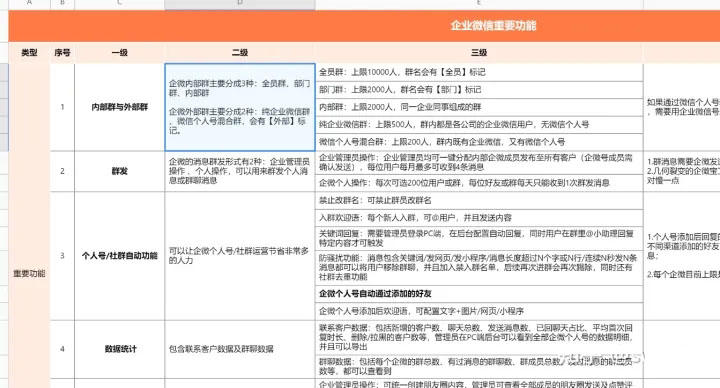Viewport: 720px width, 388px height.
Task: Click cell starting "企微的消息群发形式有2种"
Action: [x=240, y=171]
